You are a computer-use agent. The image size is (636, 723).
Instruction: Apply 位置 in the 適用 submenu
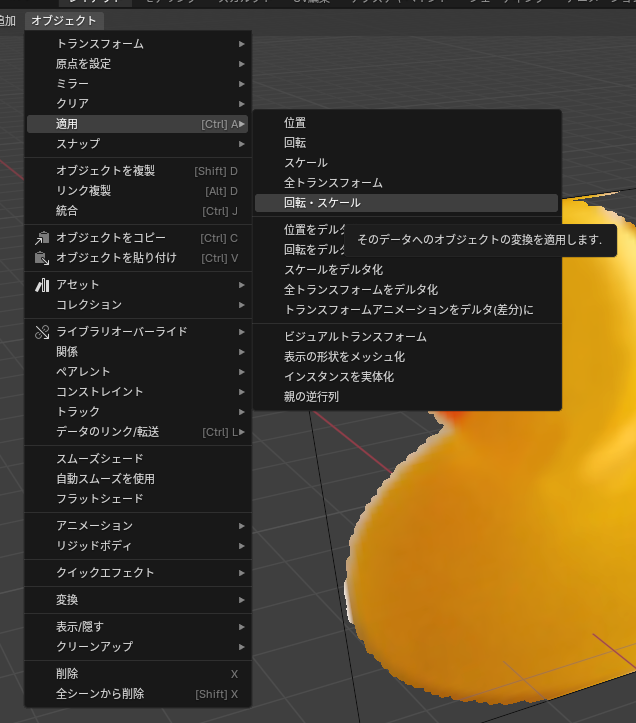(406, 123)
